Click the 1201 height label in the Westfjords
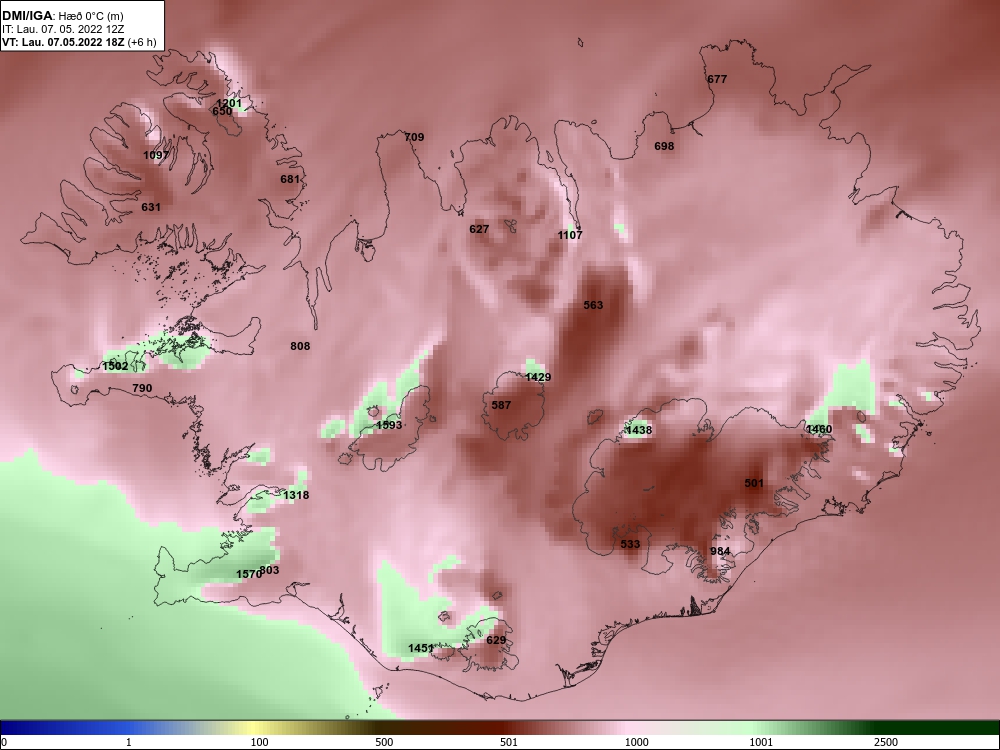1000x750 pixels. (x=229, y=103)
